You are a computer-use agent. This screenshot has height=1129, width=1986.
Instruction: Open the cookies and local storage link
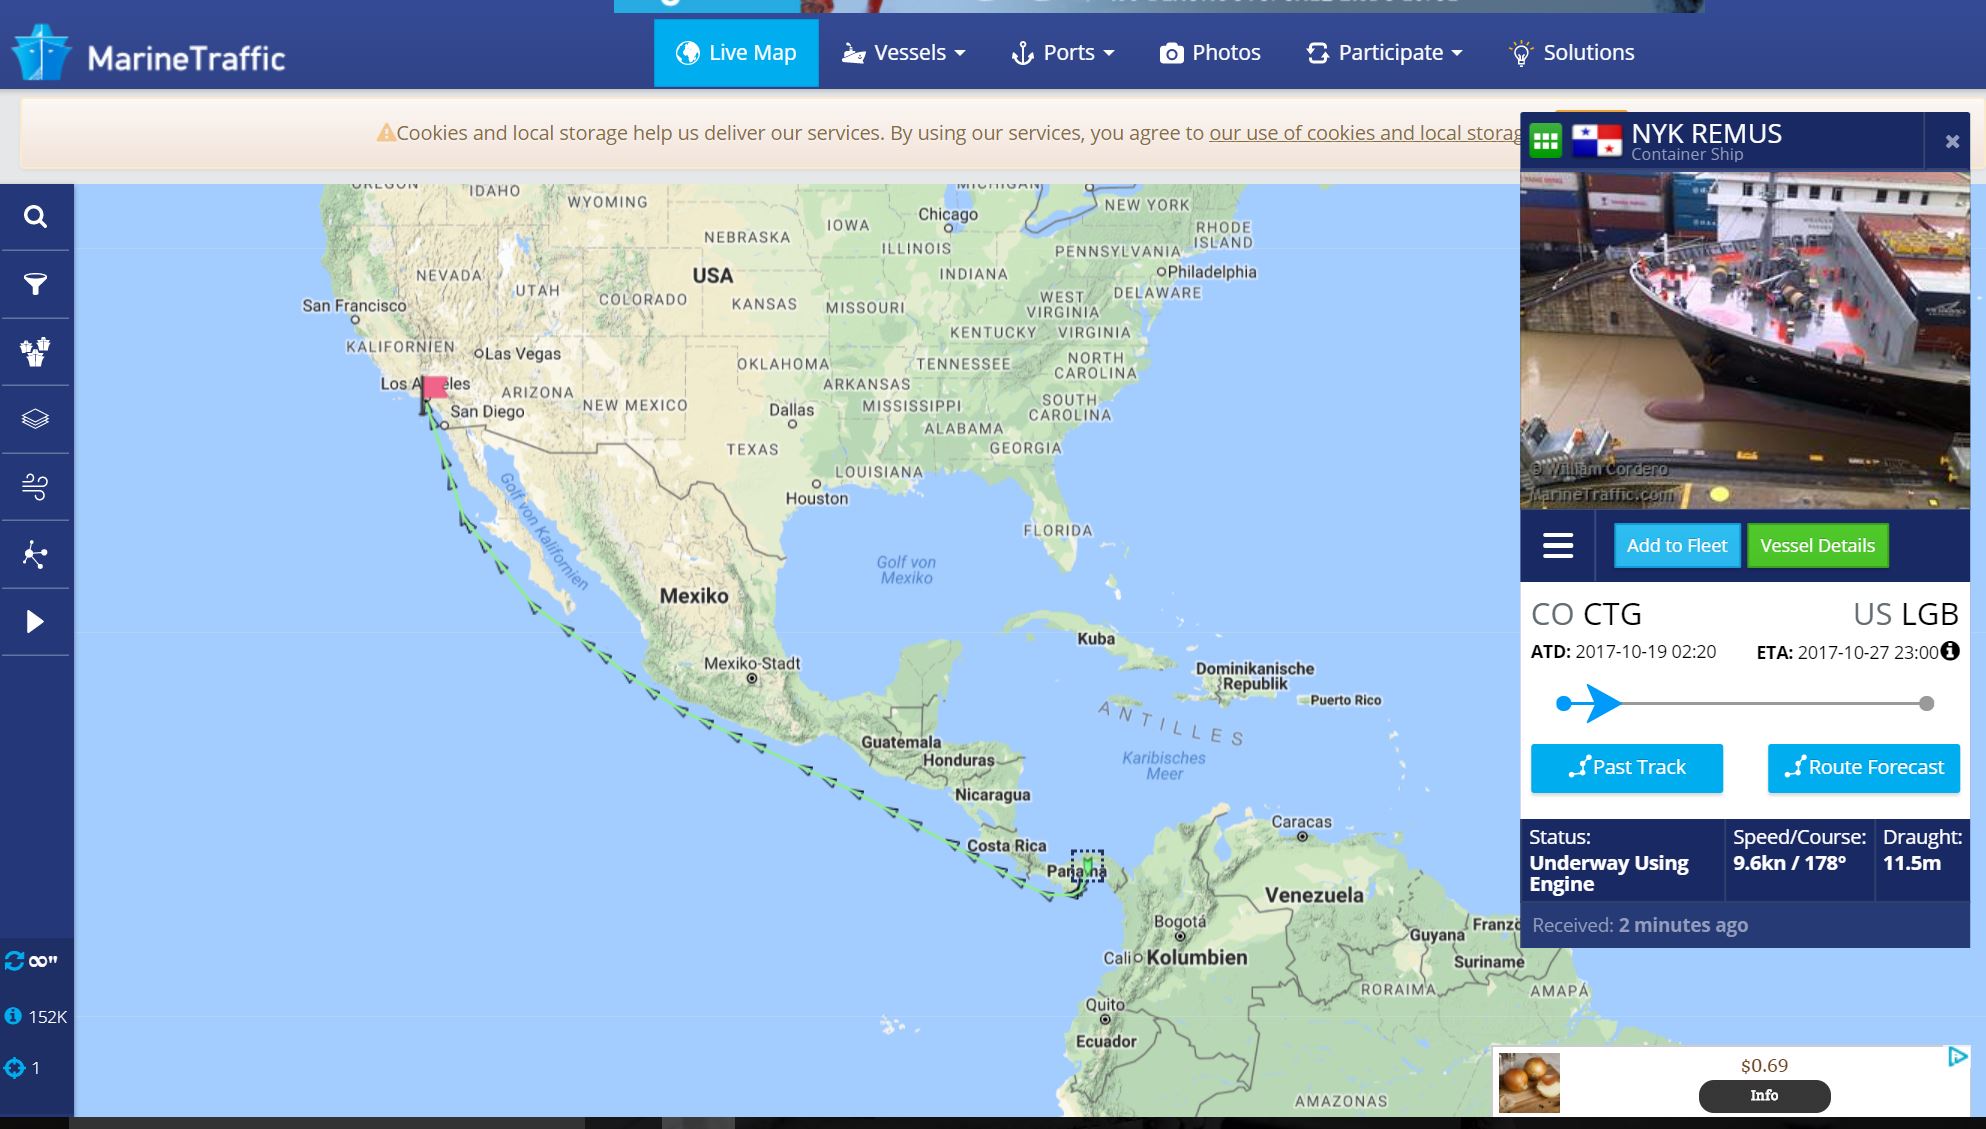point(1367,133)
